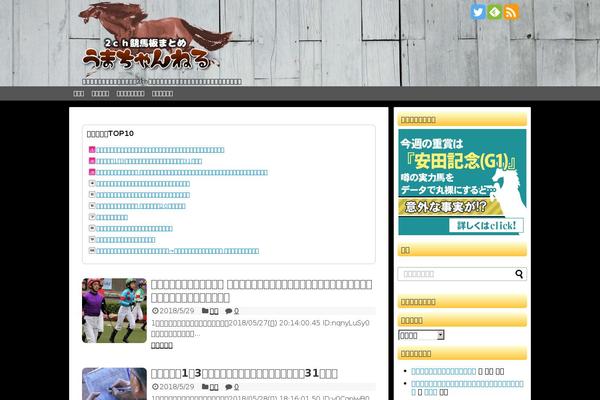600x400 pixels.
Task: Open the first-ranked article in TOP10 list
Action: (x=160, y=150)
